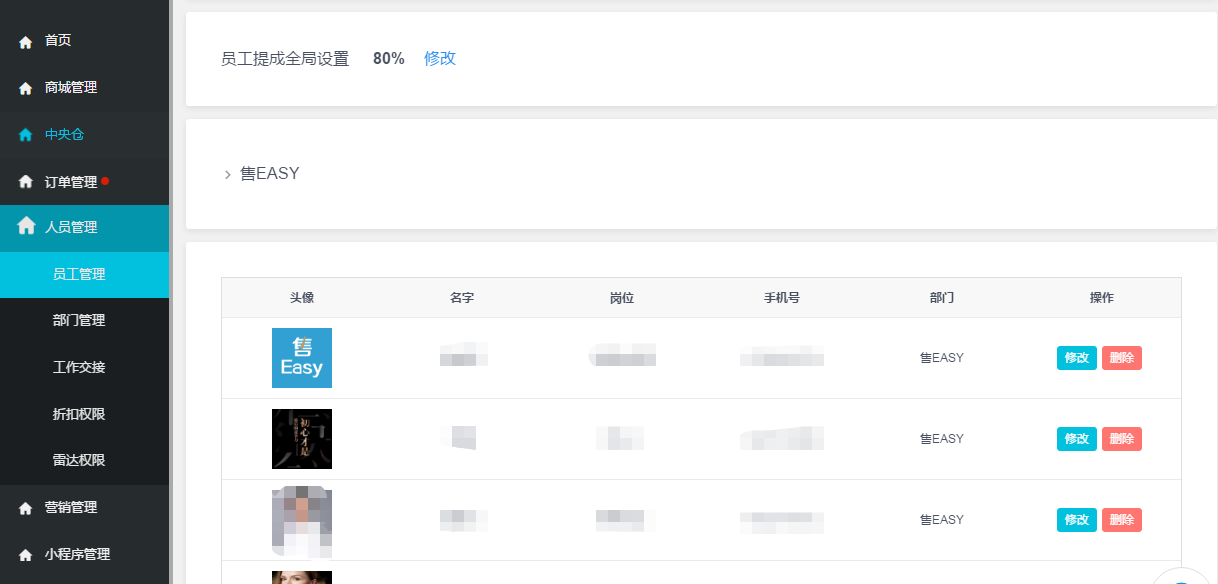
Task: Click the 部门 column header
Action: (x=942, y=298)
